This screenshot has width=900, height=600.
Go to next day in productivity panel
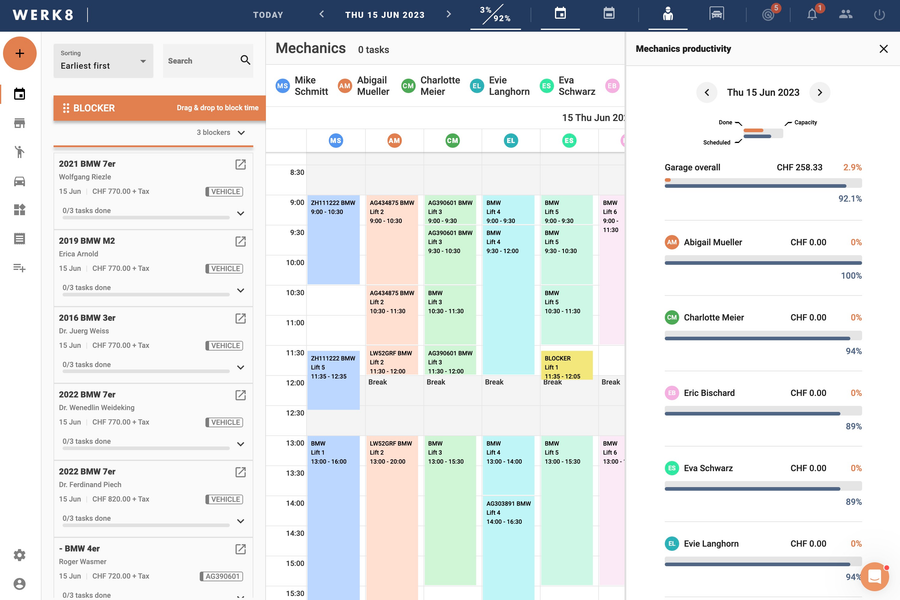coord(819,92)
